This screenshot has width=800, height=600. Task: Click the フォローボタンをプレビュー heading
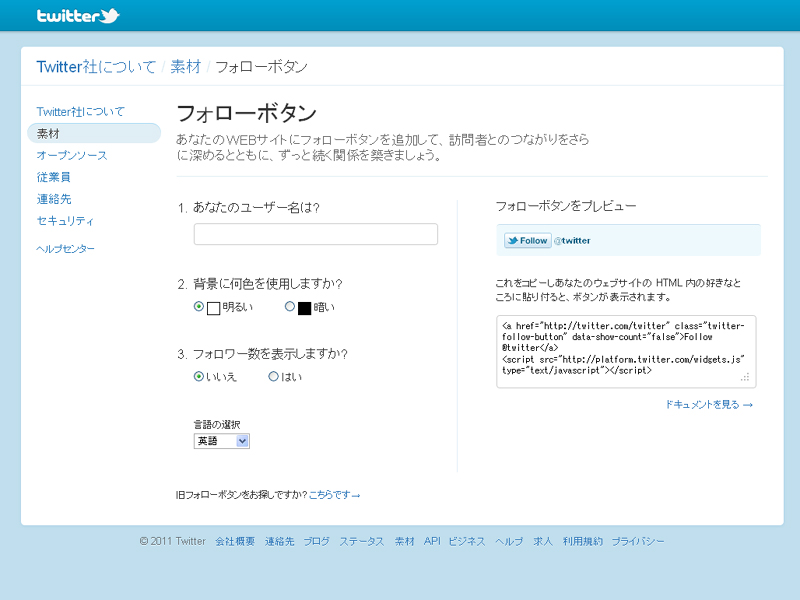566,206
